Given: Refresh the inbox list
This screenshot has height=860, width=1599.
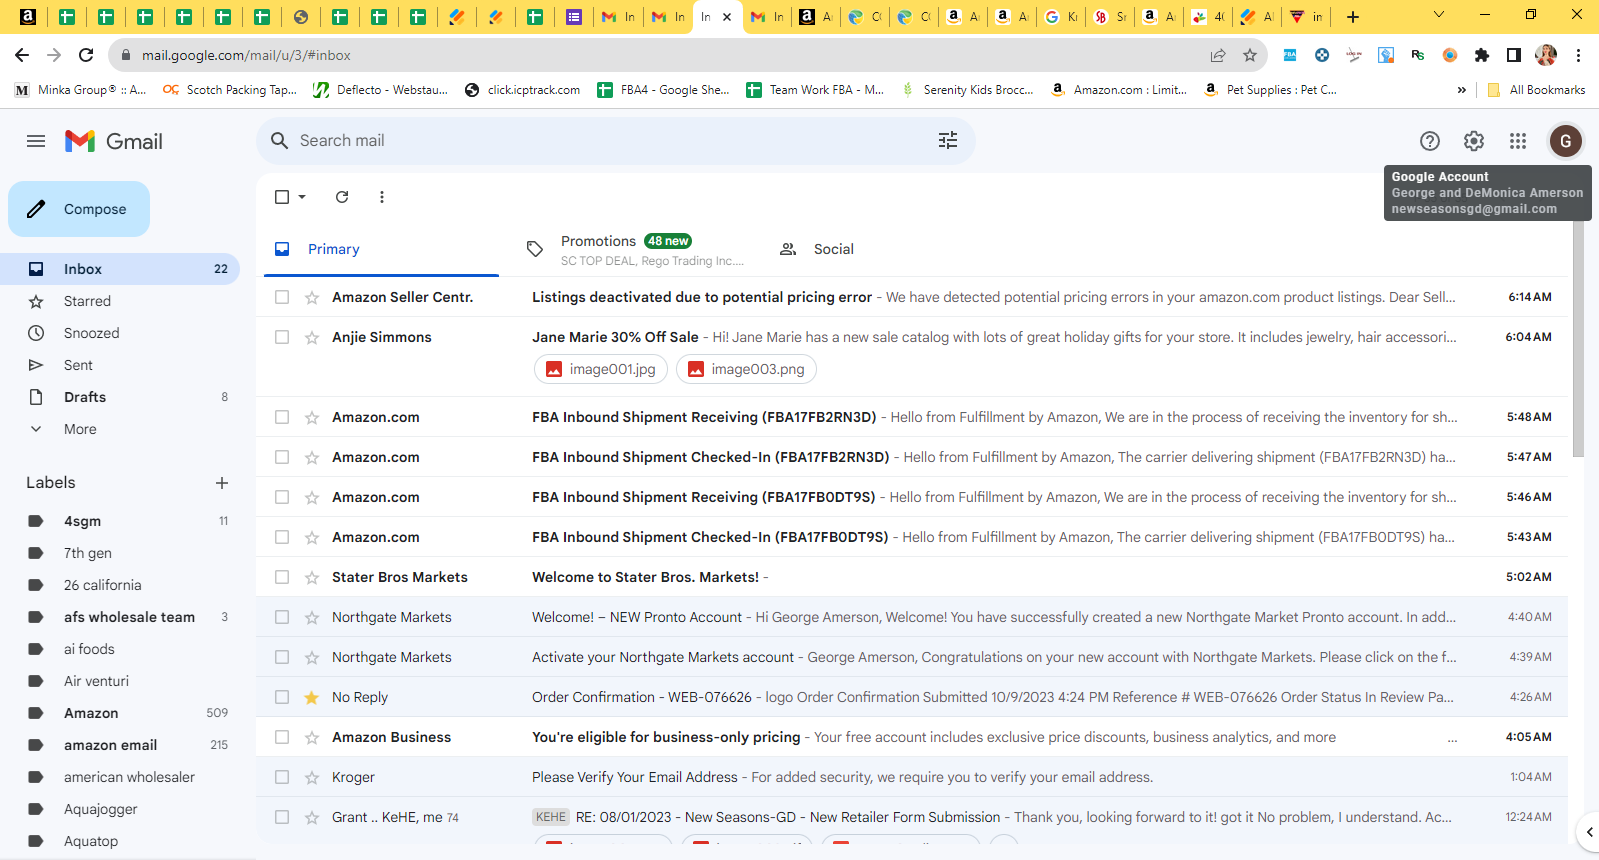Looking at the screenshot, I should (342, 197).
